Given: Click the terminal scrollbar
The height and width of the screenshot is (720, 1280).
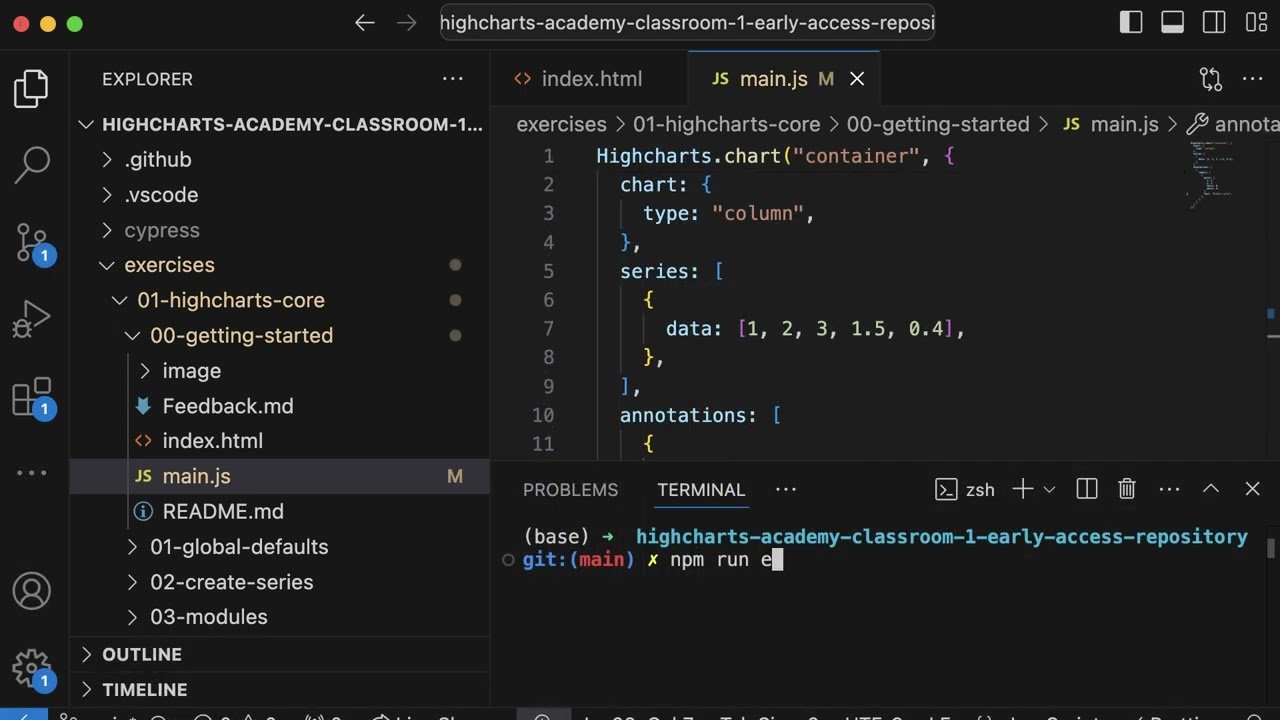Looking at the screenshot, I should [x=1271, y=548].
